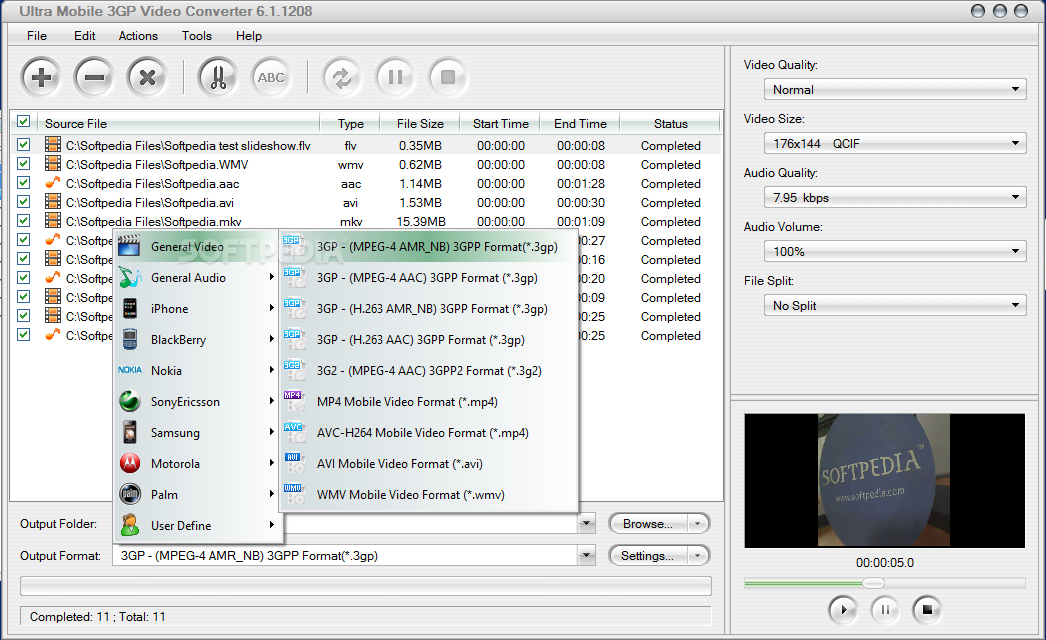Uncheck the Softpedia.aac file checkbox
1046x640 pixels.
point(24,182)
